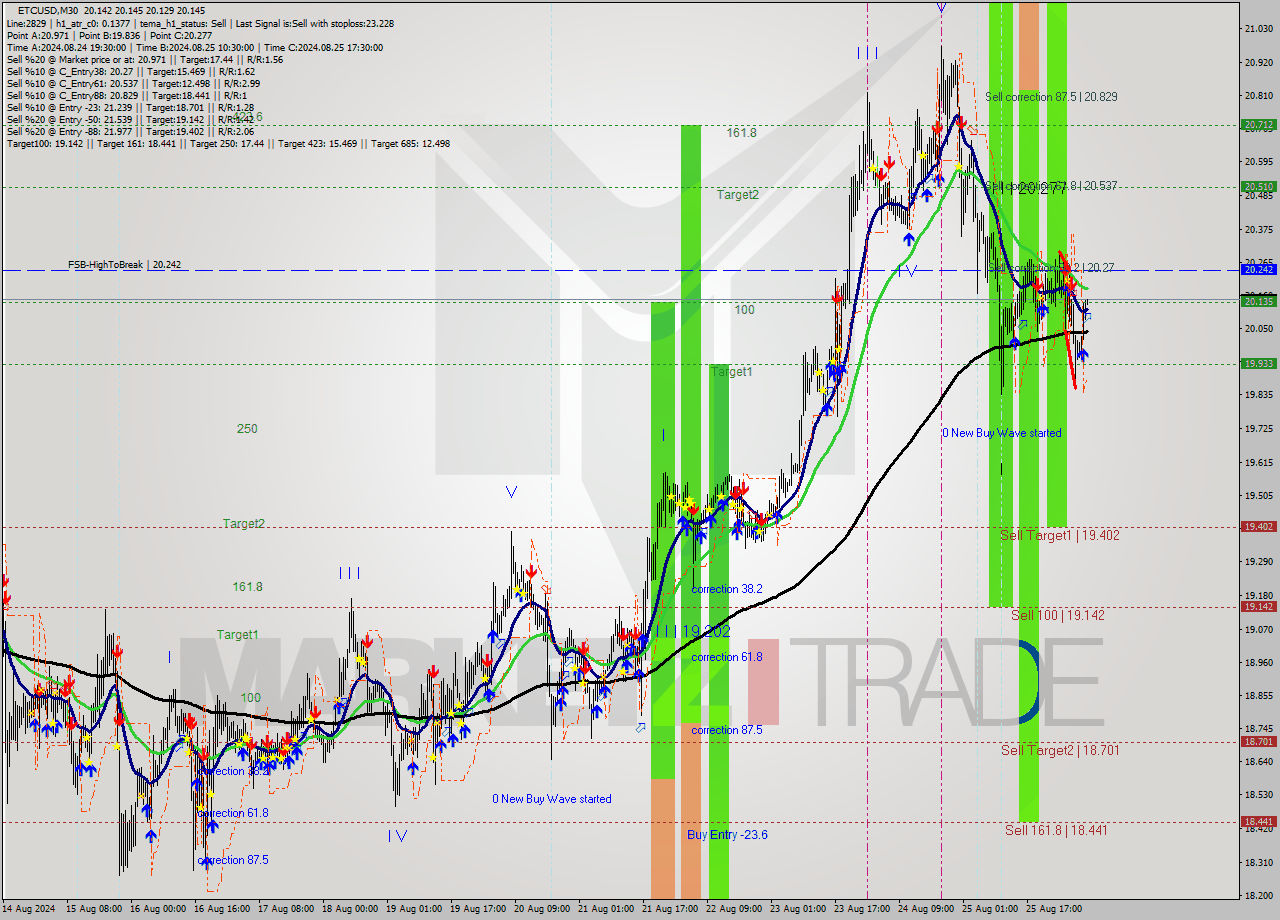Select the Sell Target2 | 18.701 label
The image size is (1280, 920).
1060,750
